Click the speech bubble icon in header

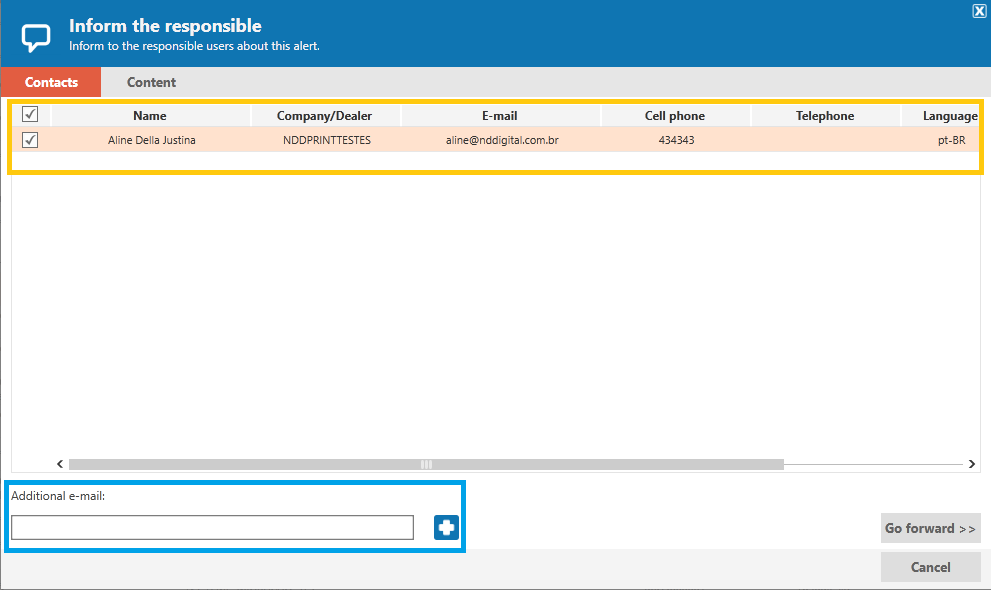pyautogui.click(x=36, y=37)
